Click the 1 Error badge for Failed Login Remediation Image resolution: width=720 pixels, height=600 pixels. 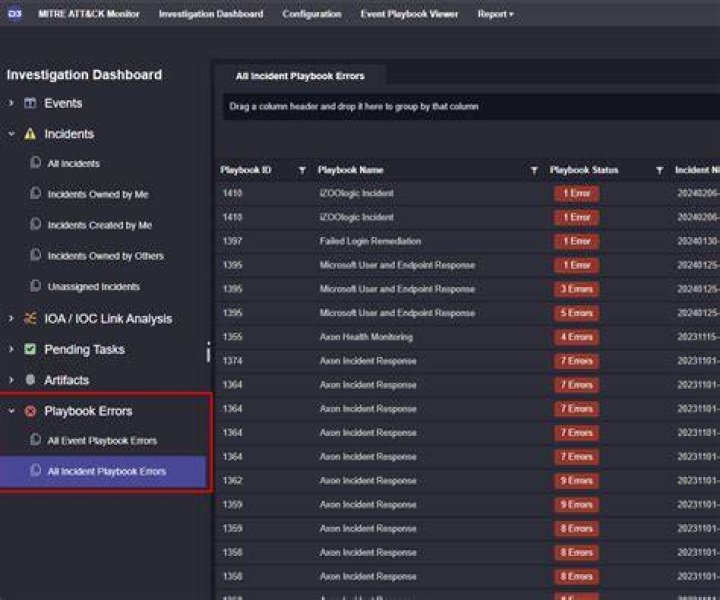click(576, 241)
